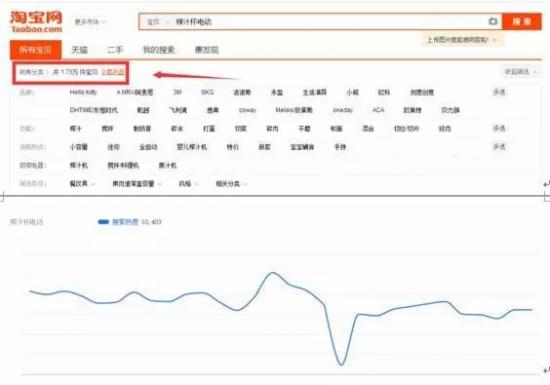This screenshot has height=385, width=550.
Task: Select the 婴儿榨汁机 filter option
Action: pos(192,147)
